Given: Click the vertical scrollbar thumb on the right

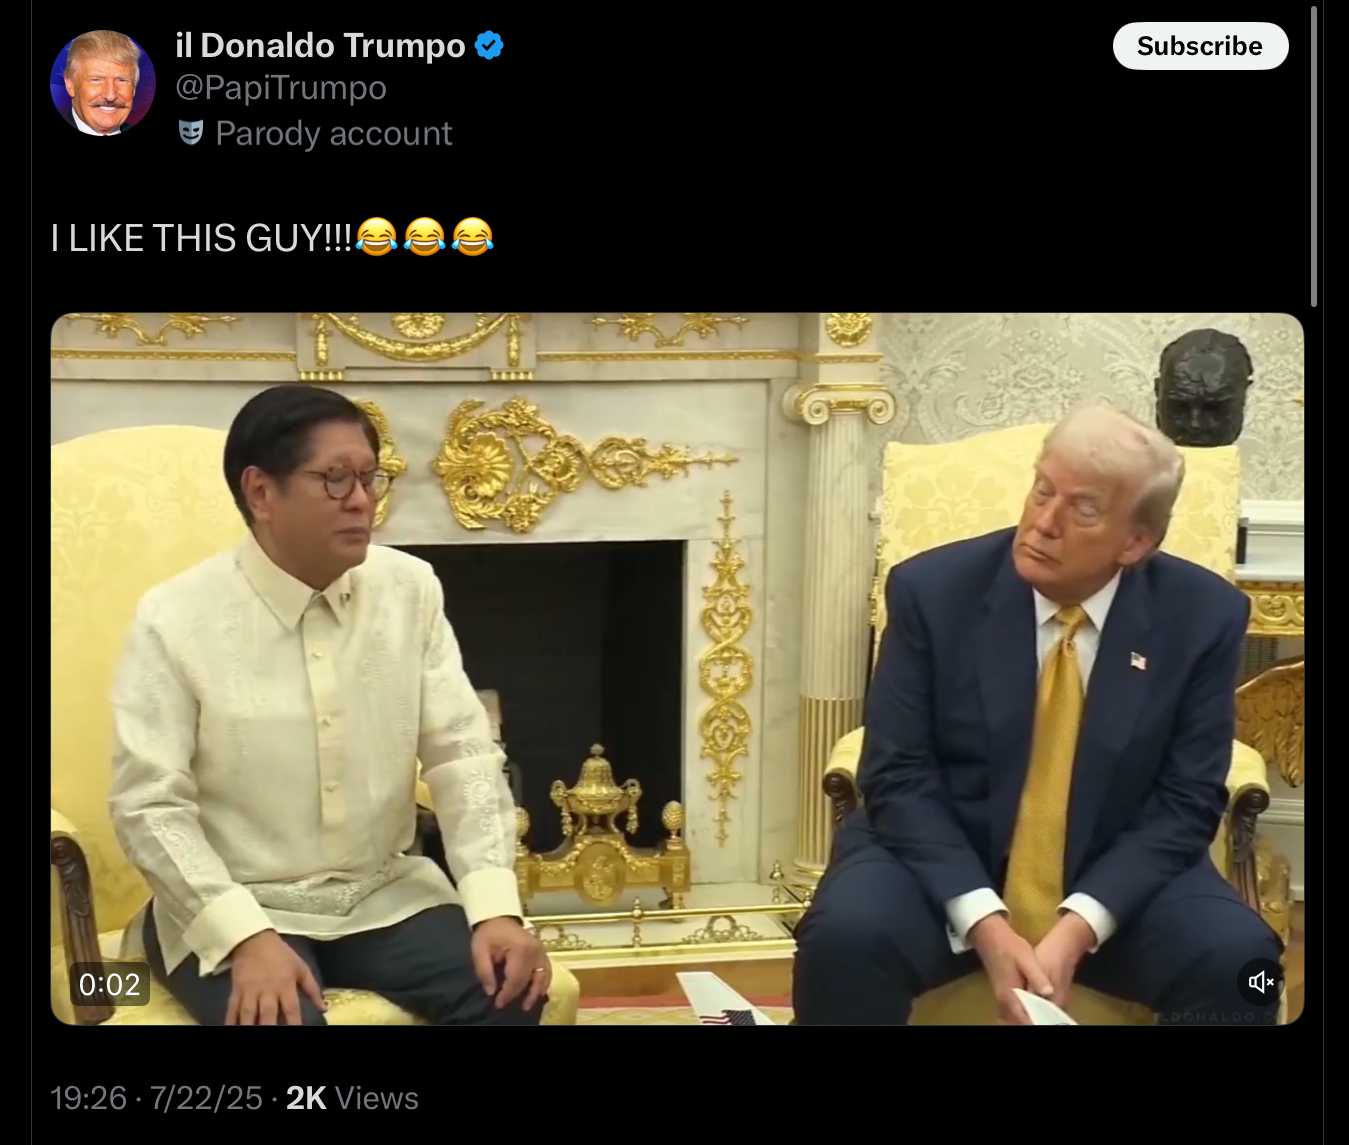Looking at the screenshot, I should click(1314, 156).
